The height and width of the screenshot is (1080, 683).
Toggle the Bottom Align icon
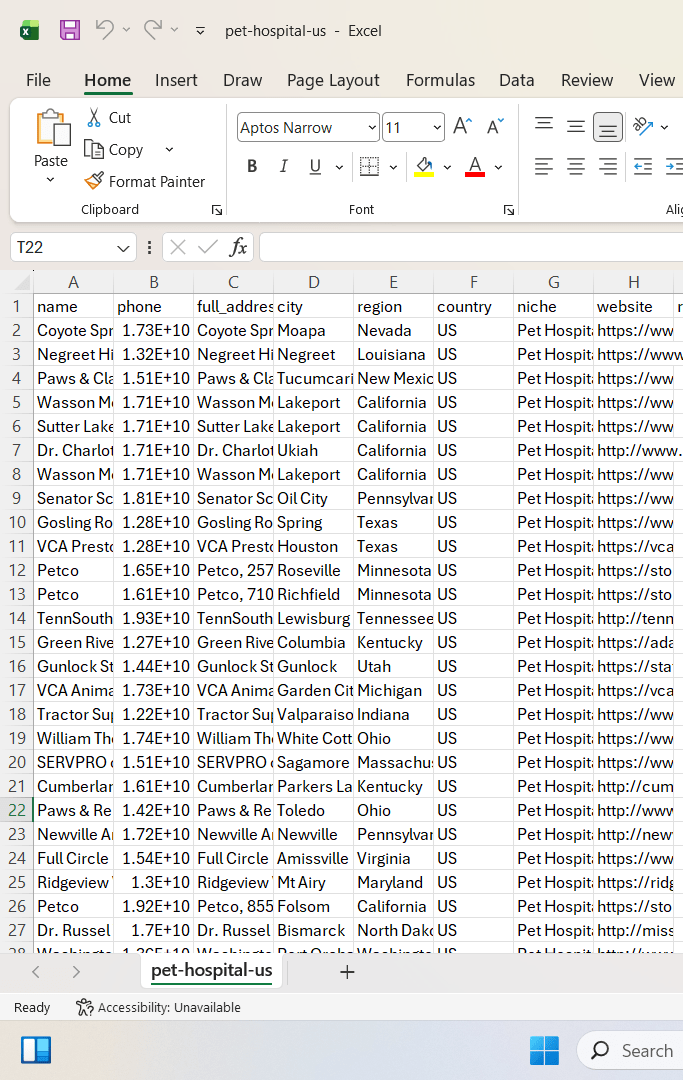tap(608, 127)
